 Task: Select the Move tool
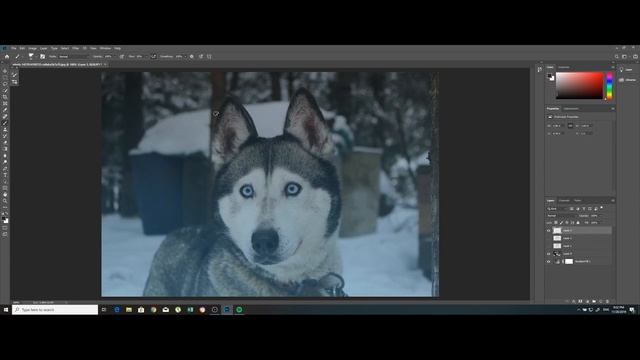click(x=5, y=71)
